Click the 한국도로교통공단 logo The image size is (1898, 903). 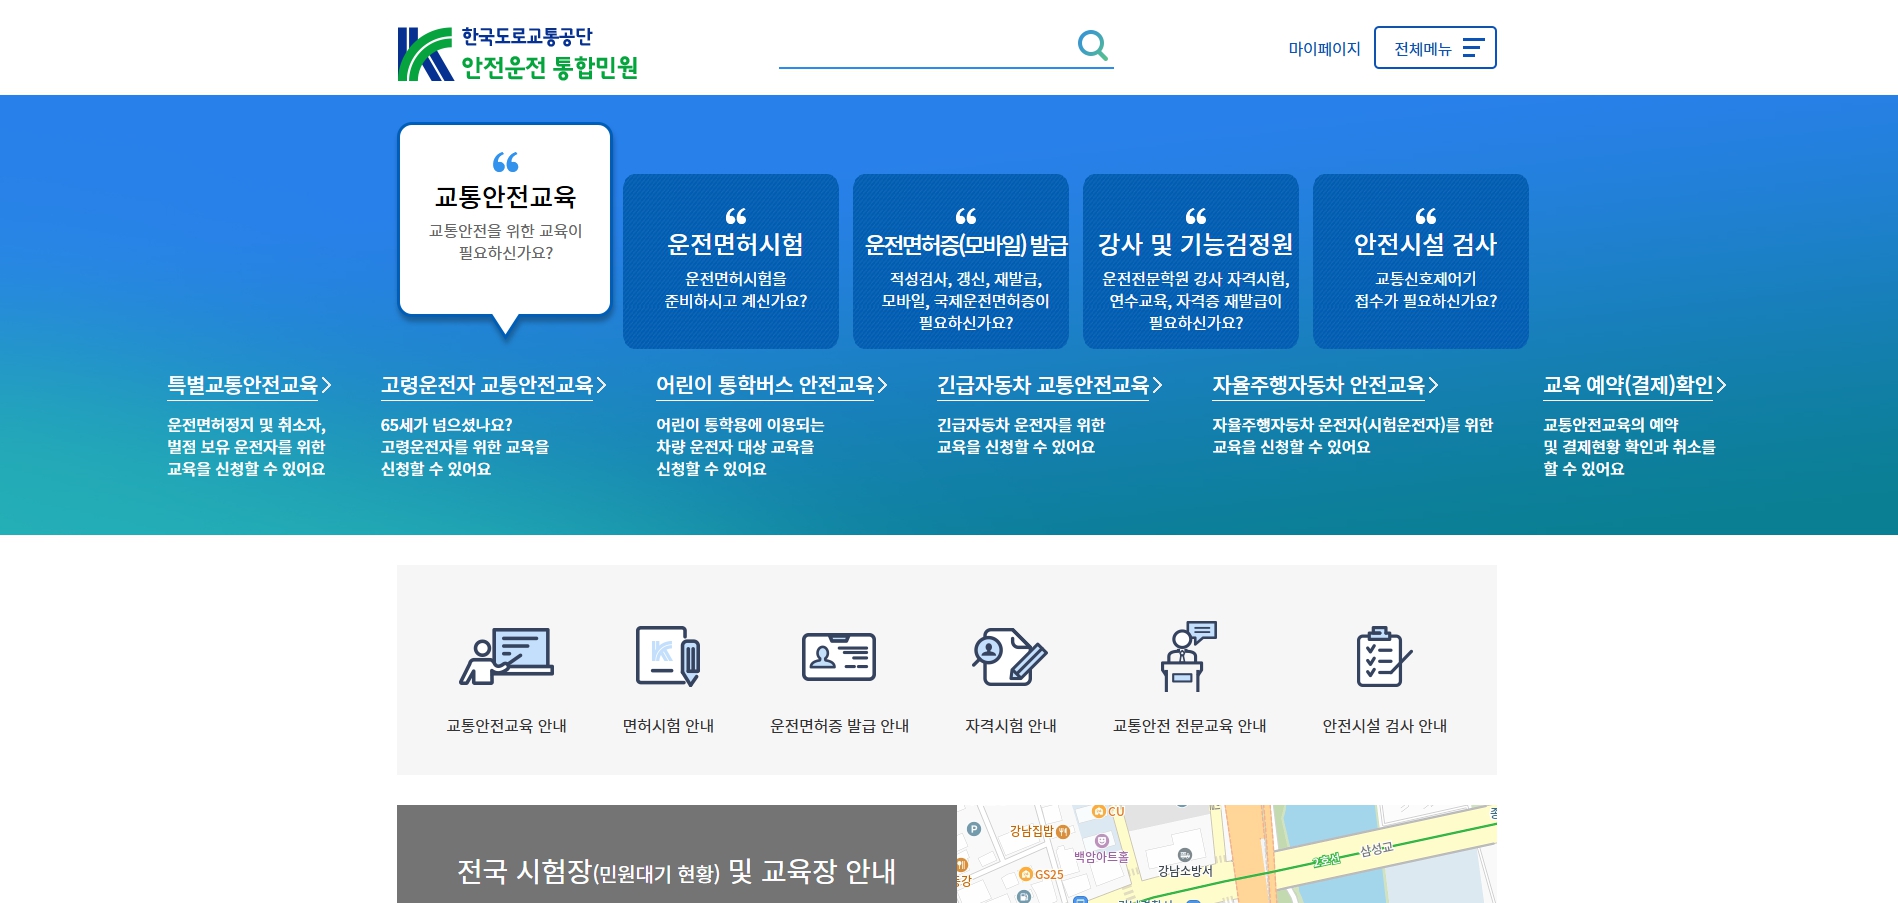tap(517, 53)
